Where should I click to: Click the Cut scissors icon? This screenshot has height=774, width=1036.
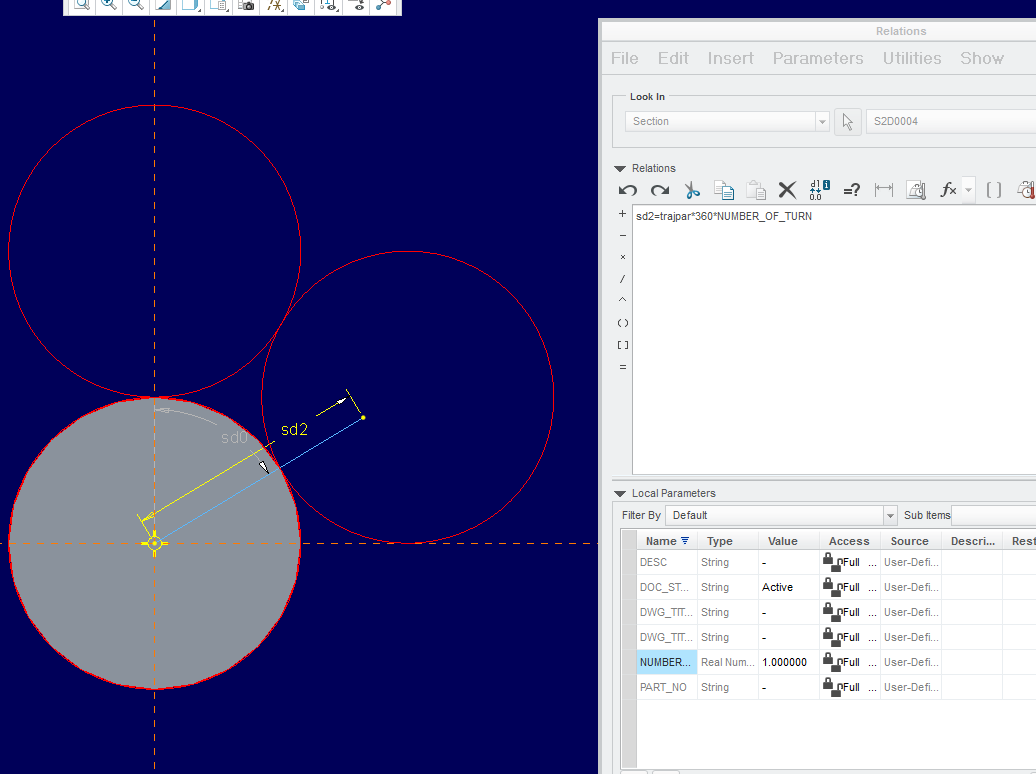pos(692,190)
